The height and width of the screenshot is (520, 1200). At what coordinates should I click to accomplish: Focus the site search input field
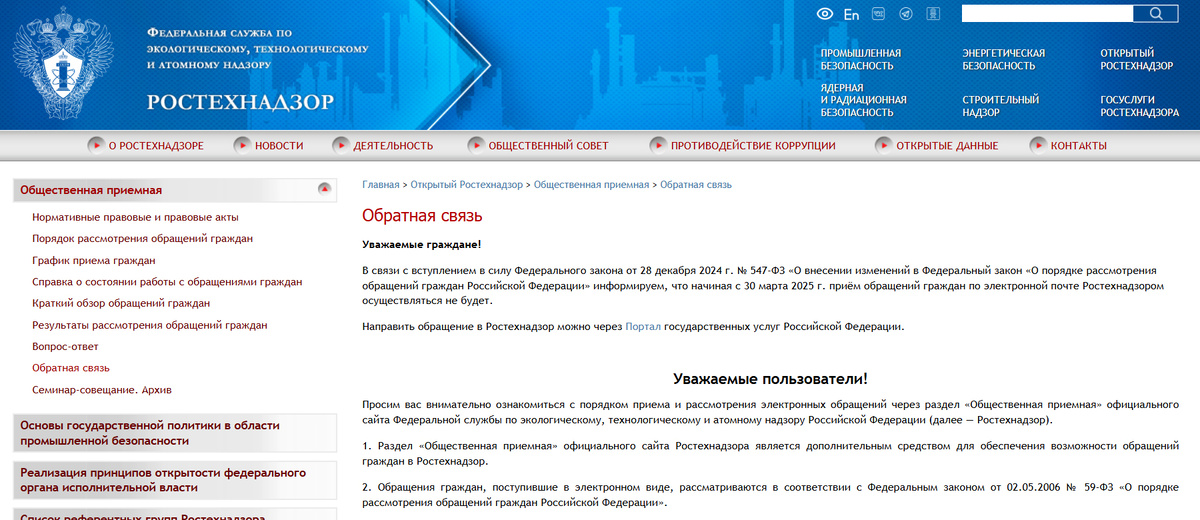point(1048,13)
